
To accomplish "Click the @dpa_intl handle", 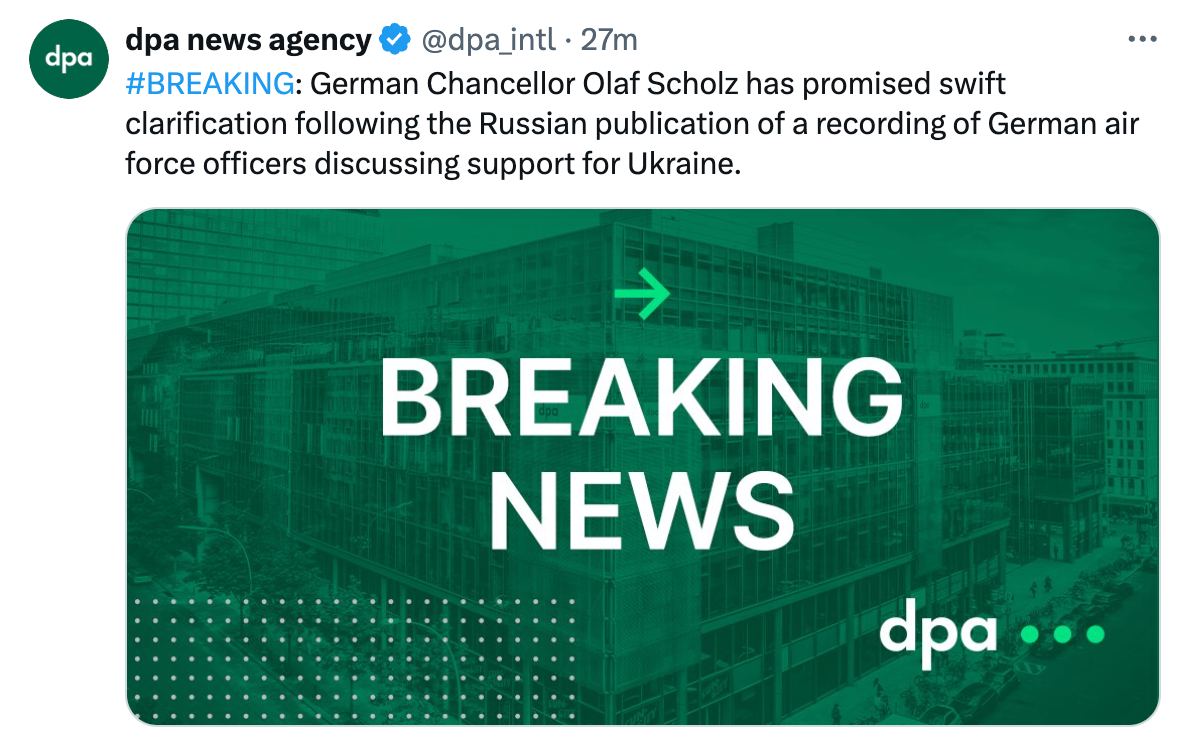I will [x=489, y=40].
